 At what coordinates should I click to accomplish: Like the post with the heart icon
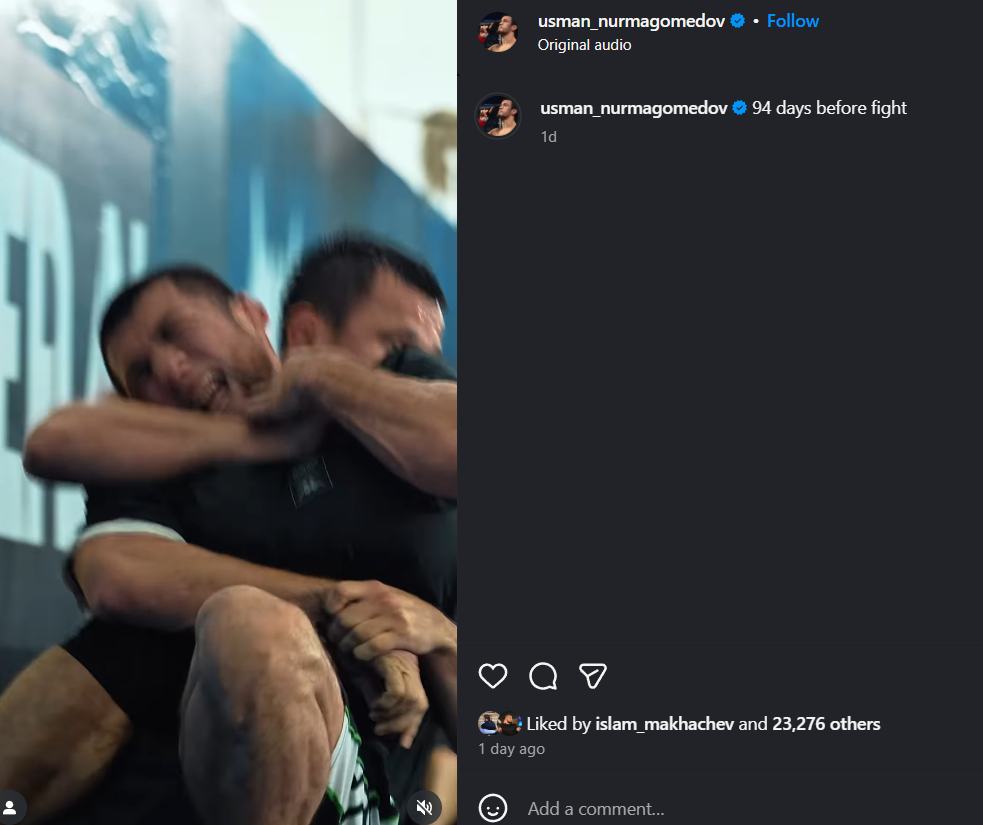pyautogui.click(x=493, y=676)
